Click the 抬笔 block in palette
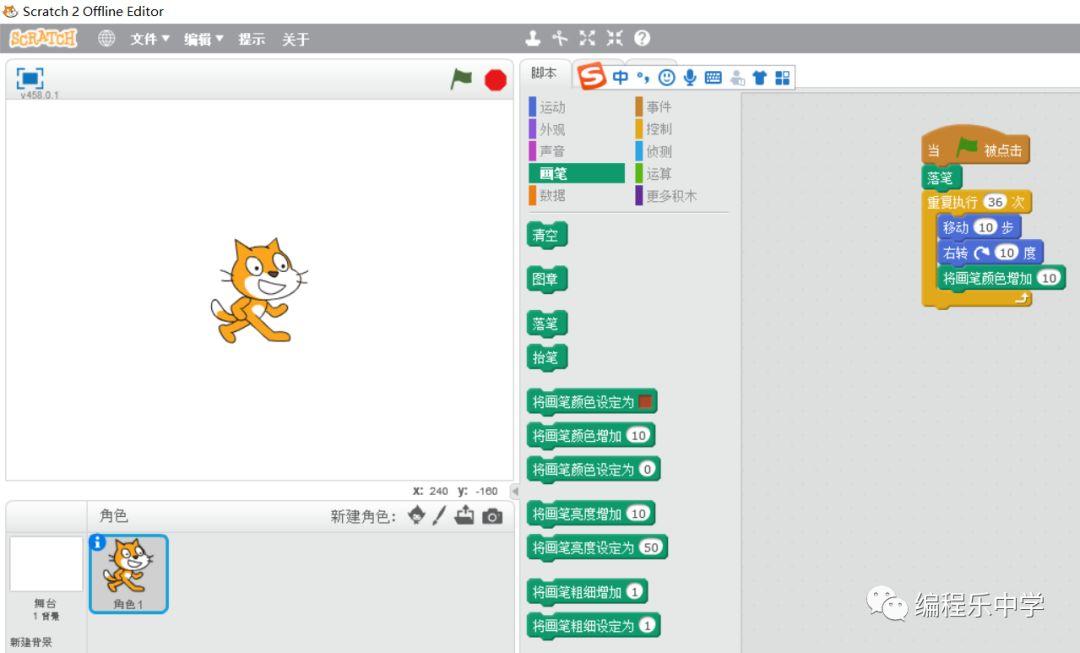Viewport: 1080px width, 653px height. pyautogui.click(x=547, y=357)
